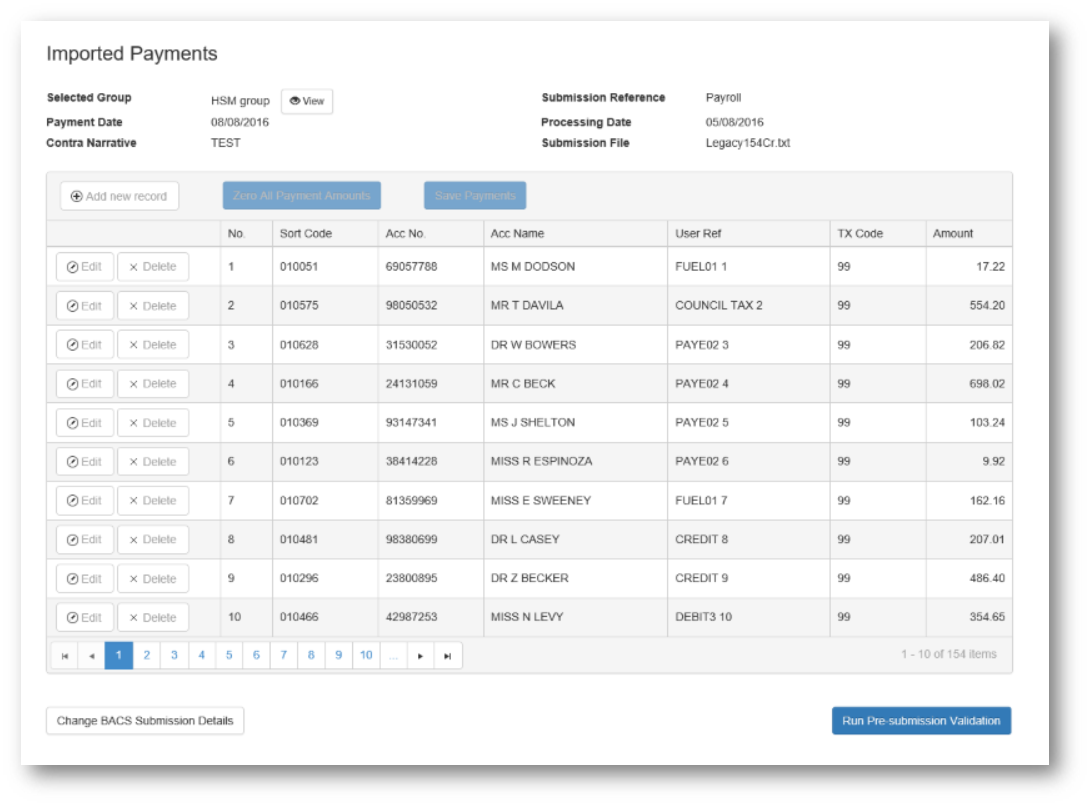Open Change BACS Submission Details
The image size is (1091, 807).
[x=144, y=720]
